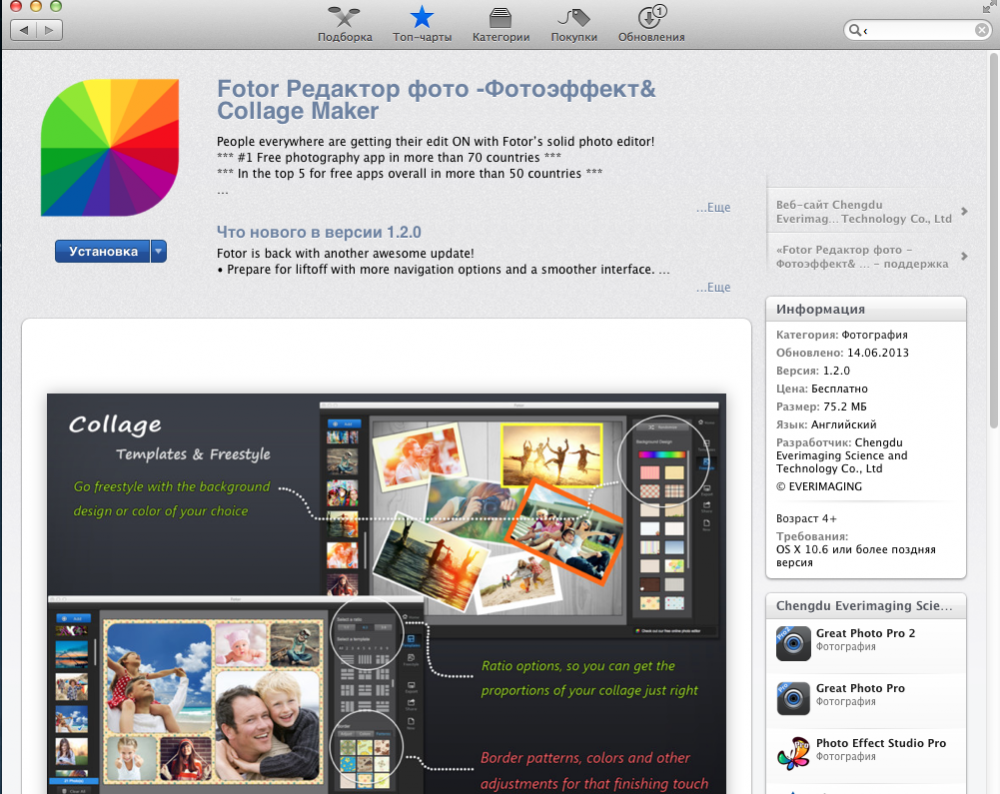Go forward with the right arrow button
This screenshot has width=1000, height=794.
click(50, 30)
